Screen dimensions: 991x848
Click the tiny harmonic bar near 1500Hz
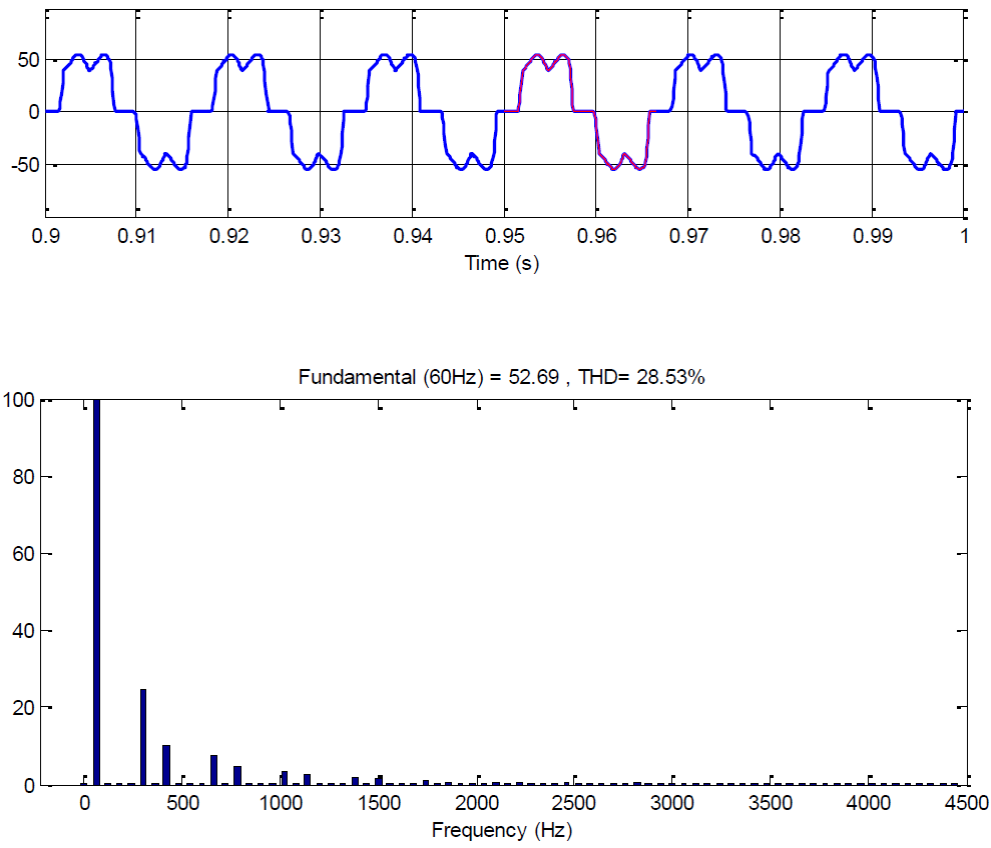point(380,782)
